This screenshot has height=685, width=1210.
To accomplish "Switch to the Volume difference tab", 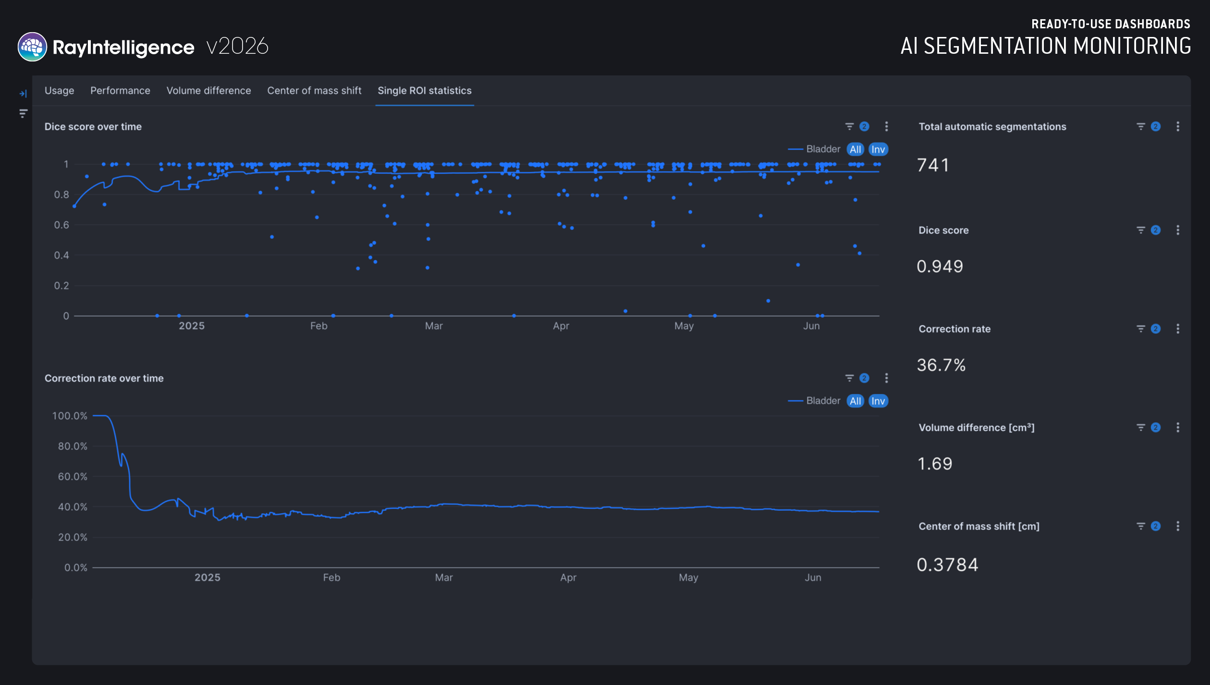I will tap(208, 91).
